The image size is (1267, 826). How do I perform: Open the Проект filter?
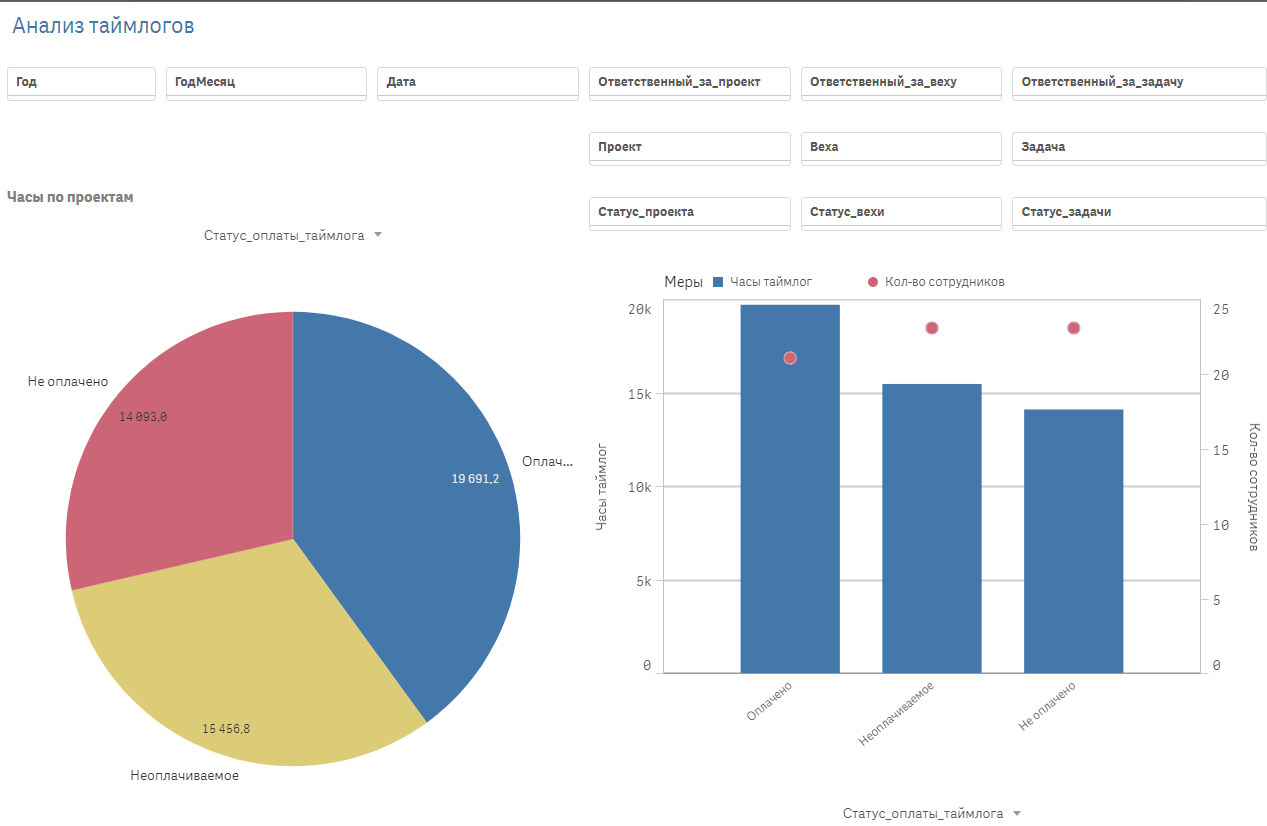(x=689, y=147)
